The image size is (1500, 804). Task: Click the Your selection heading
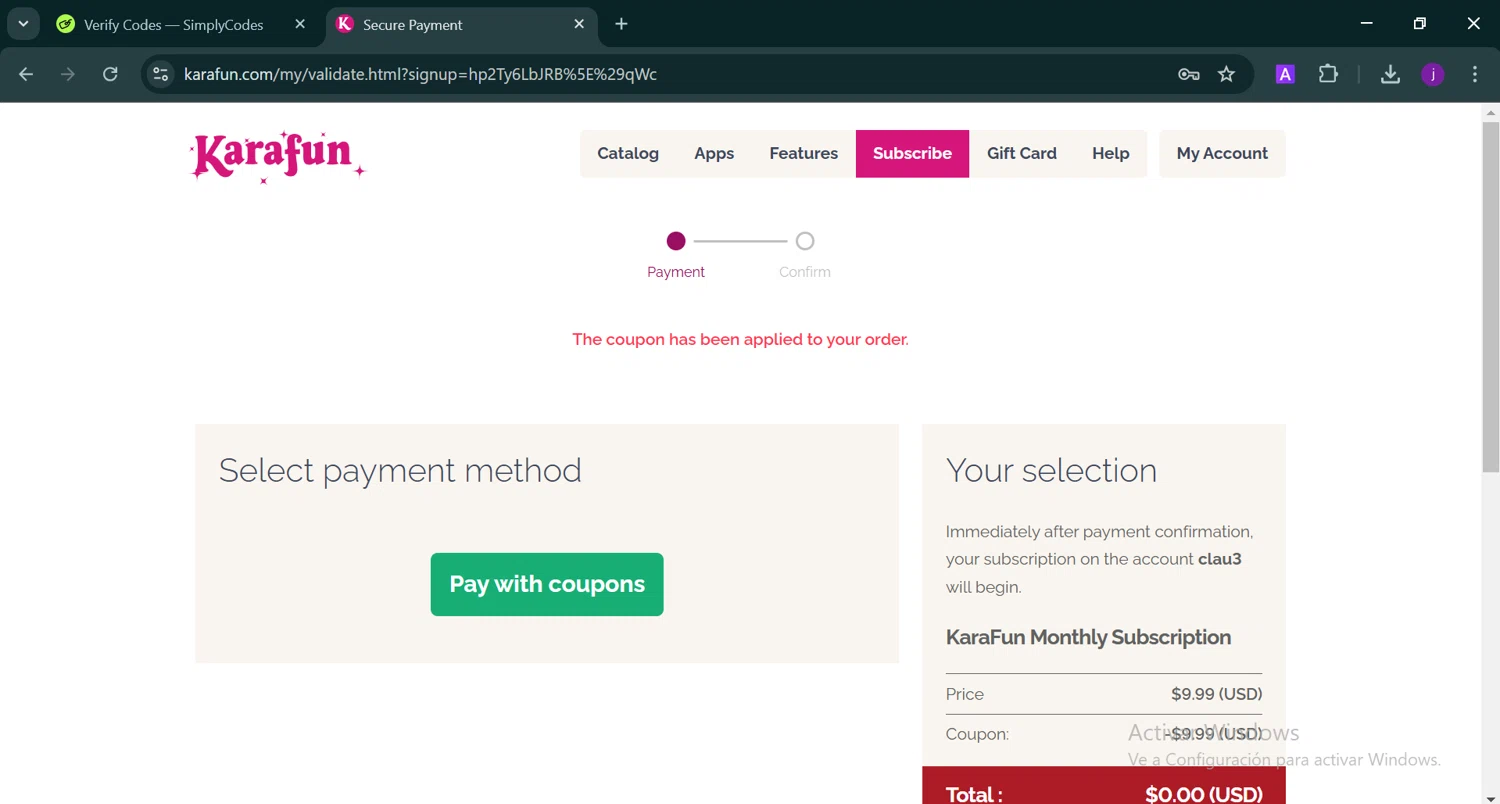(1051, 470)
